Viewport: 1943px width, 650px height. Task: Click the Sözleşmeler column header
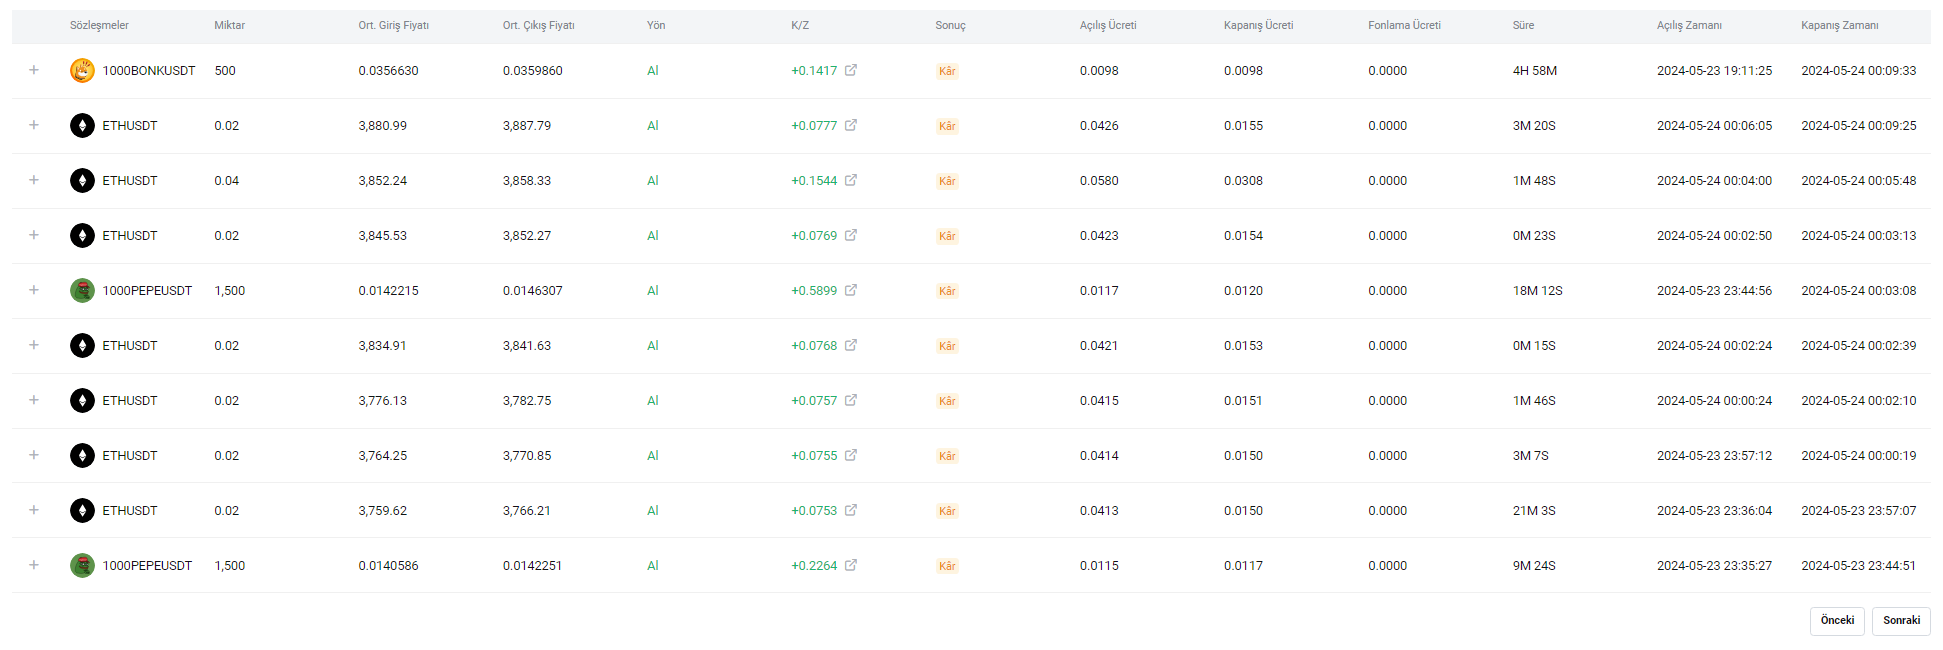pos(99,25)
